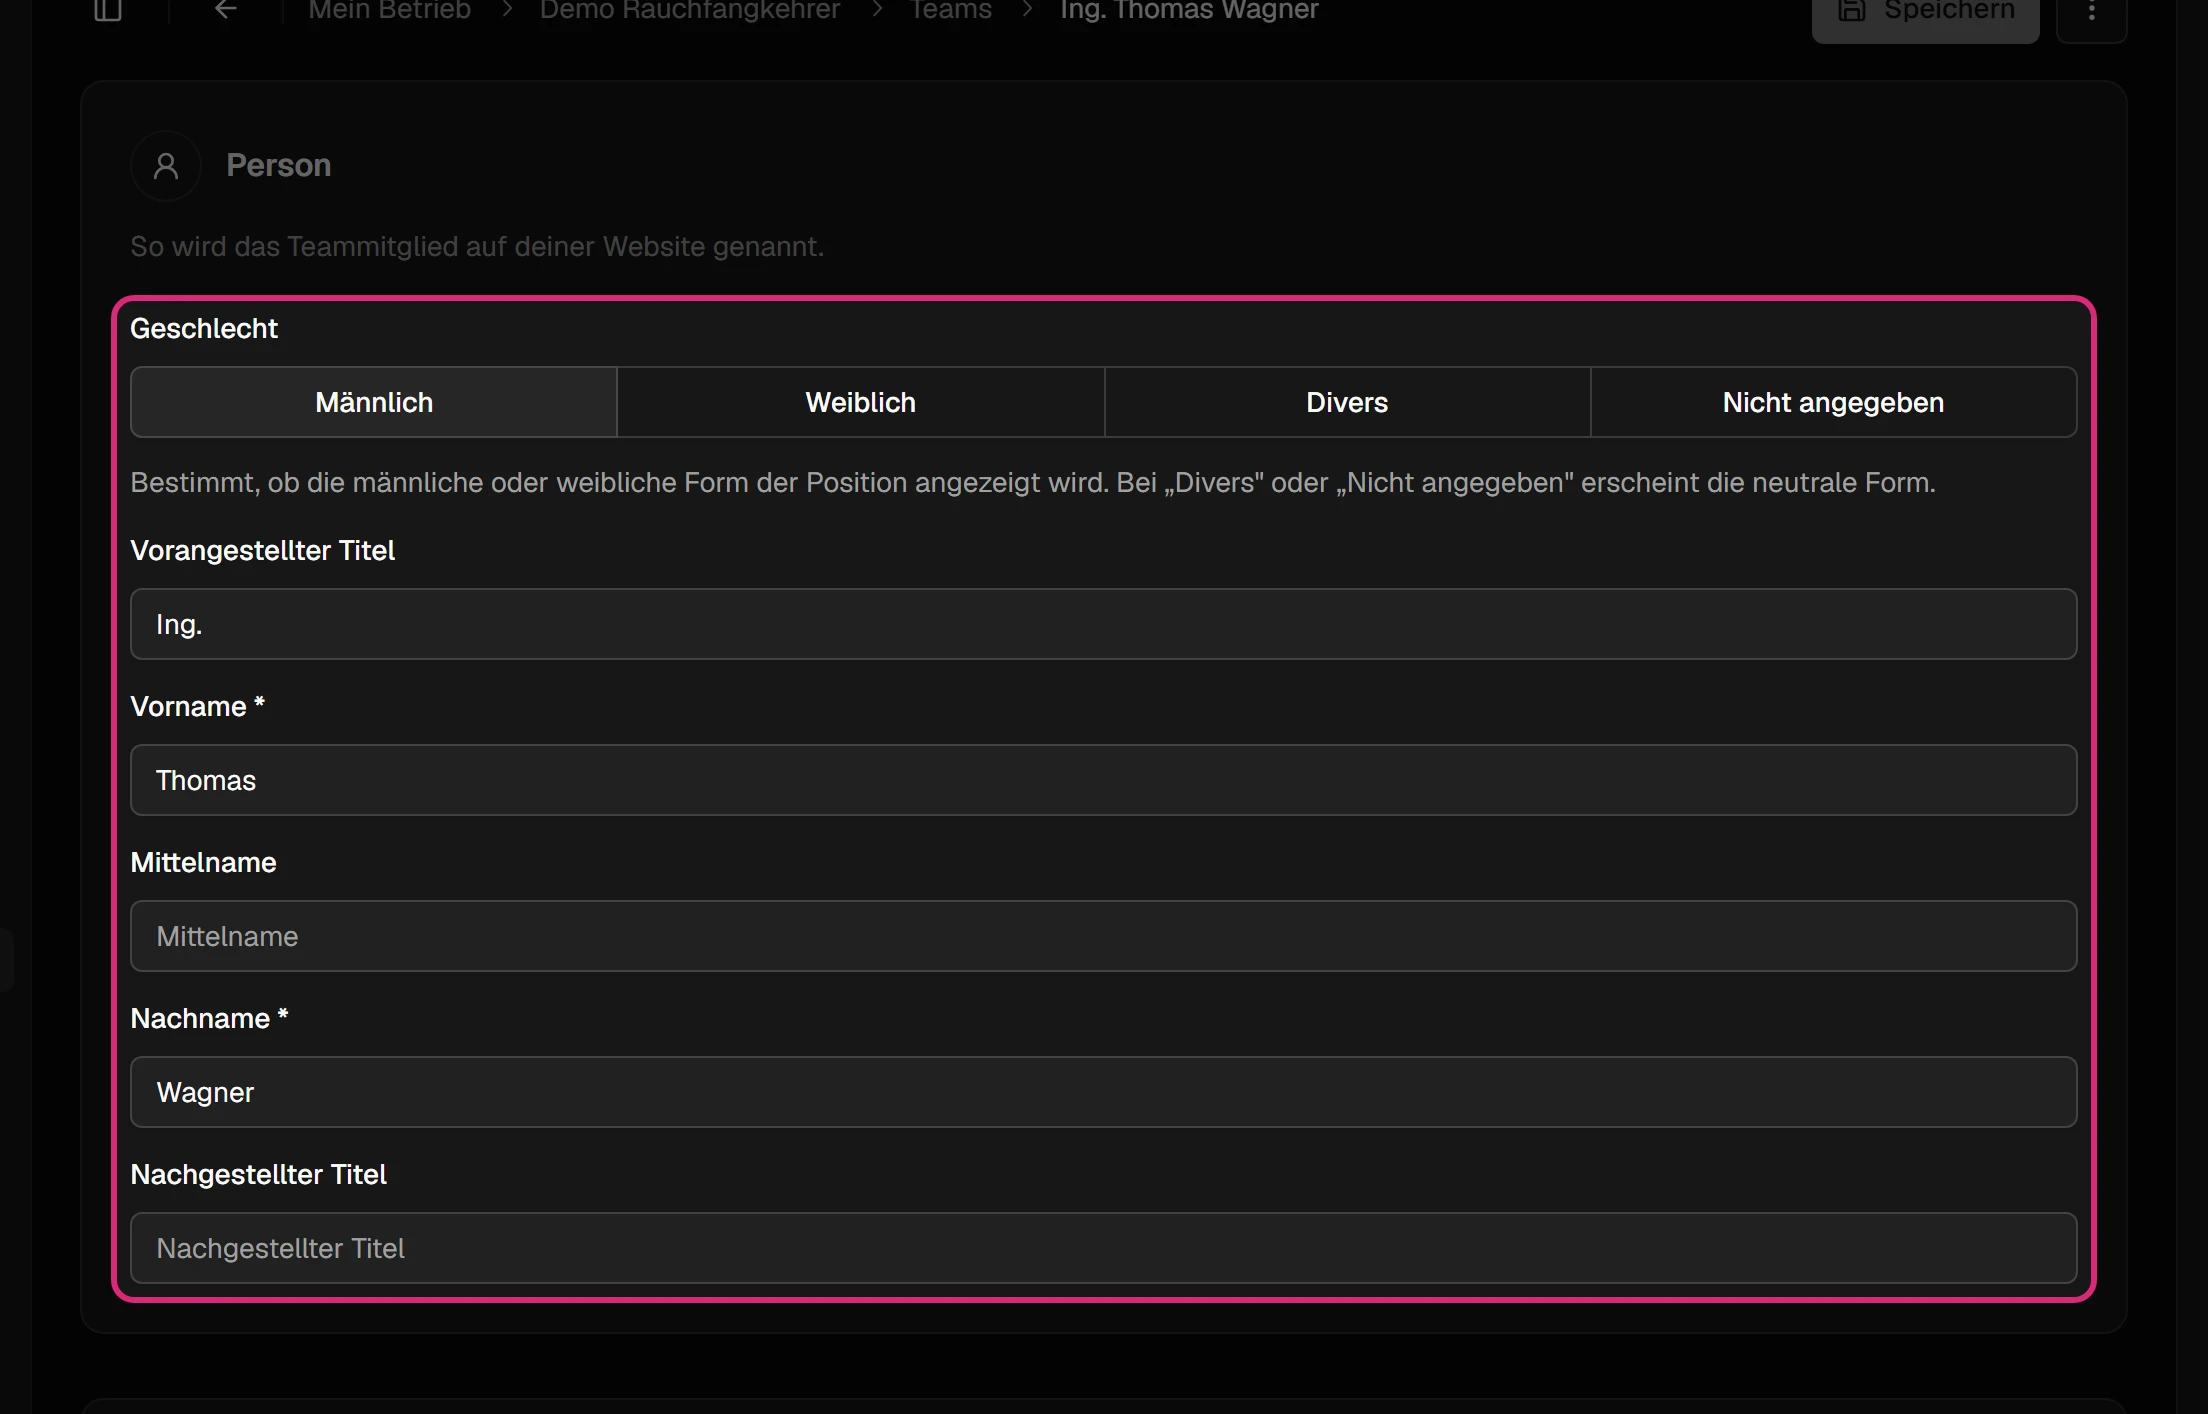Click the Person section heading
The height and width of the screenshot is (1414, 2208).
click(x=278, y=165)
